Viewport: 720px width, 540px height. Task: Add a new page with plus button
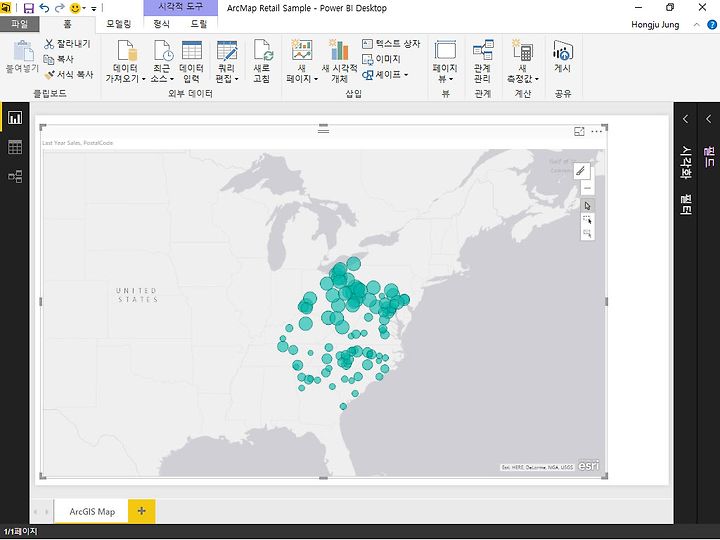(x=141, y=511)
